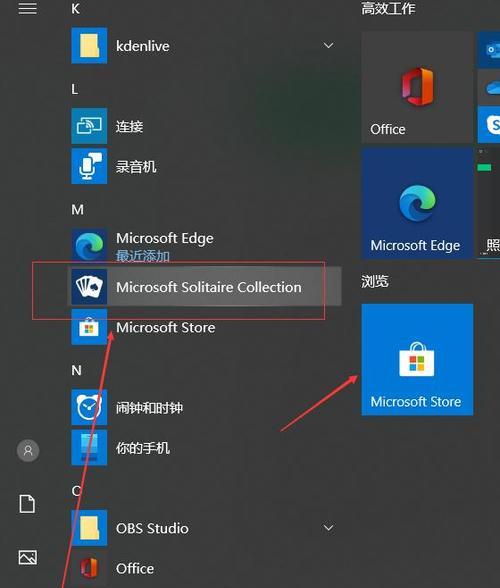Click the 你的手机 label text
The height and width of the screenshot is (588, 500).
click(x=143, y=448)
